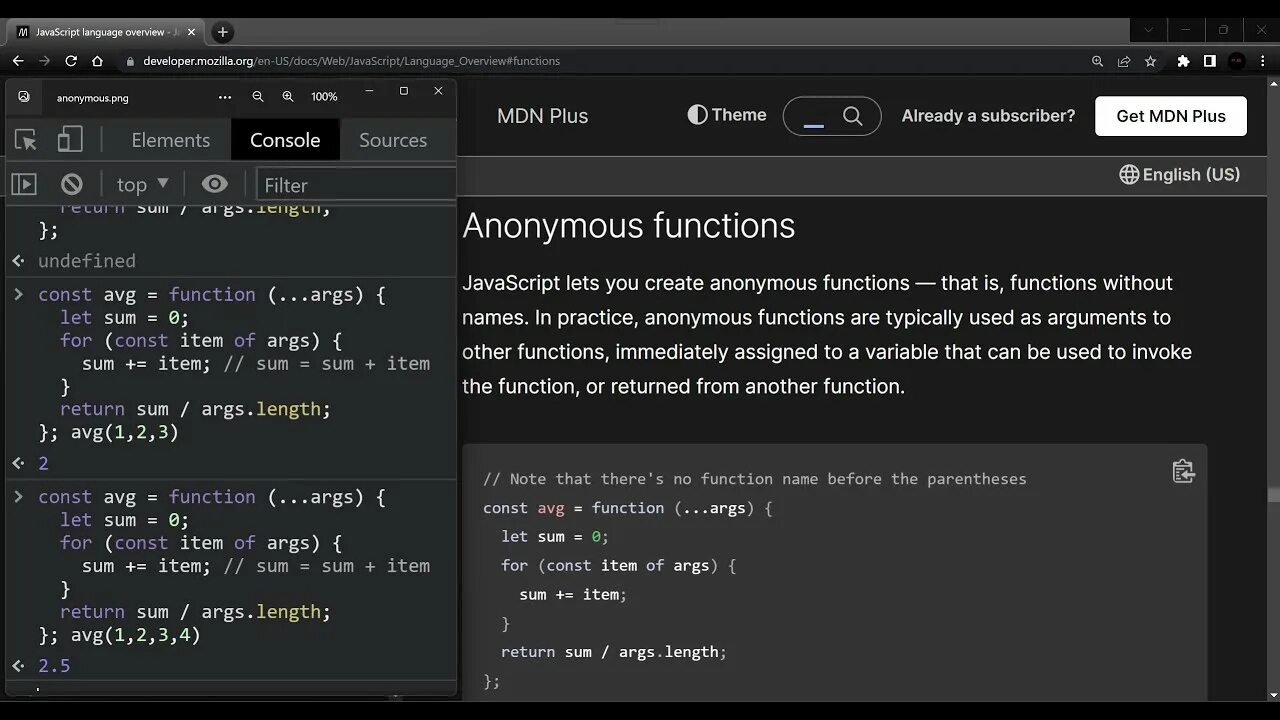1280x720 pixels.
Task: Click the page vertical scrollbar thumb
Action: [1273, 495]
